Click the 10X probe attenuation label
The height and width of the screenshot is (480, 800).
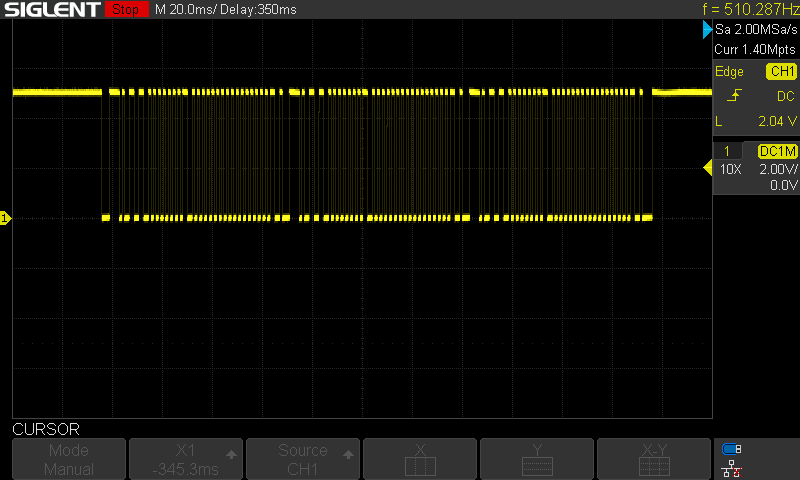[731, 169]
